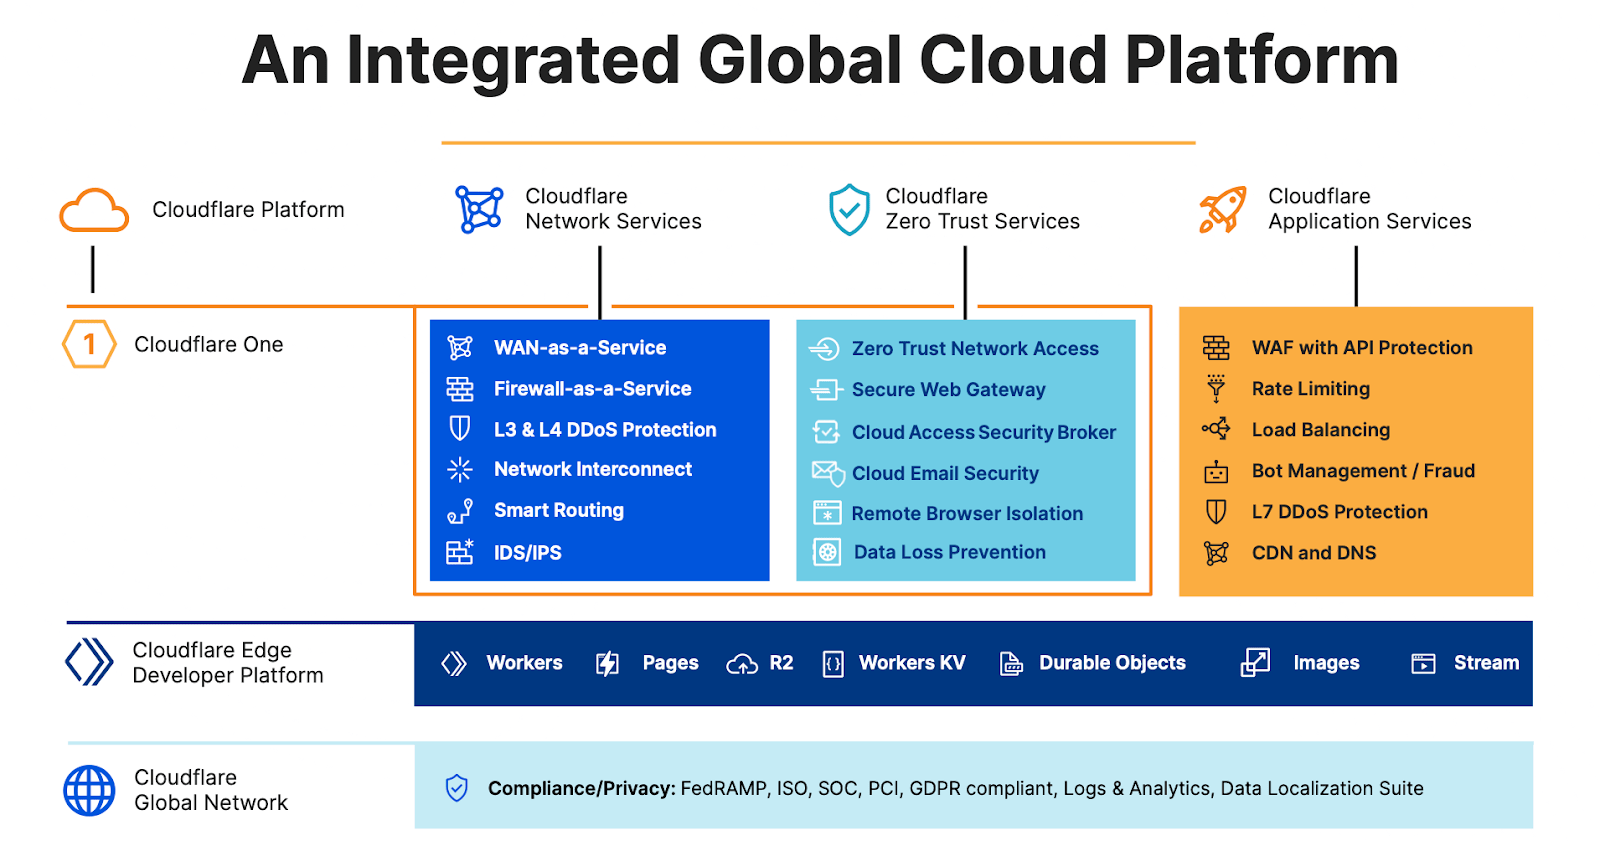Click the WAF with API Protection text
The image size is (1600, 841).
[x=1362, y=348]
